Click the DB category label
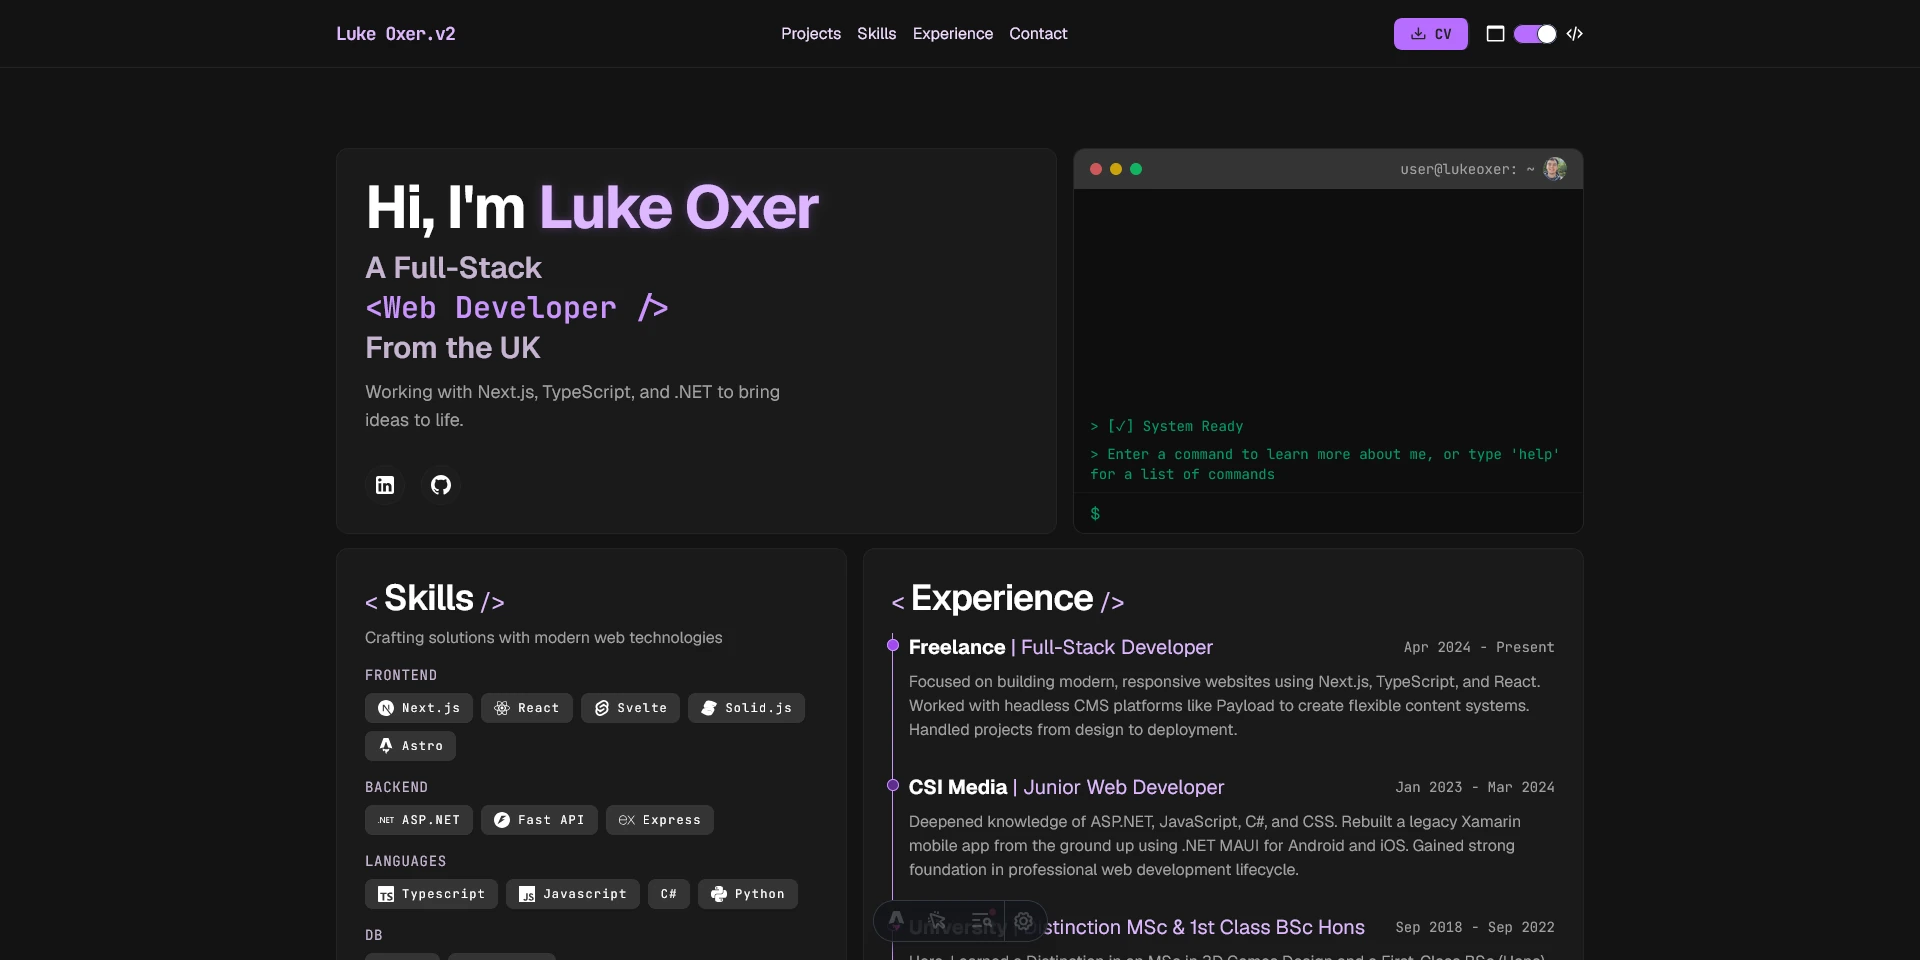1920x960 pixels. 374,935
